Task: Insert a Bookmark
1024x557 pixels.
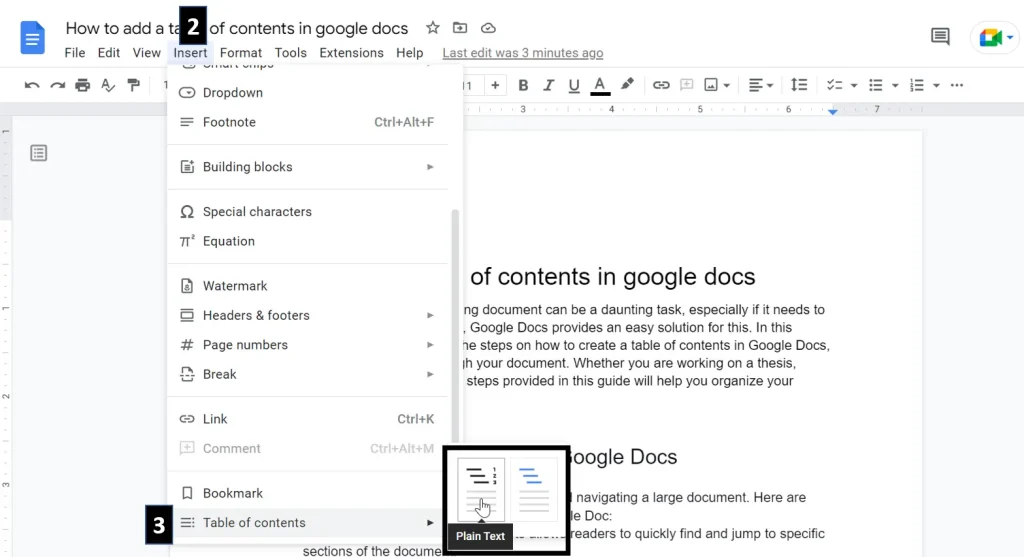Action: coord(308,493)
